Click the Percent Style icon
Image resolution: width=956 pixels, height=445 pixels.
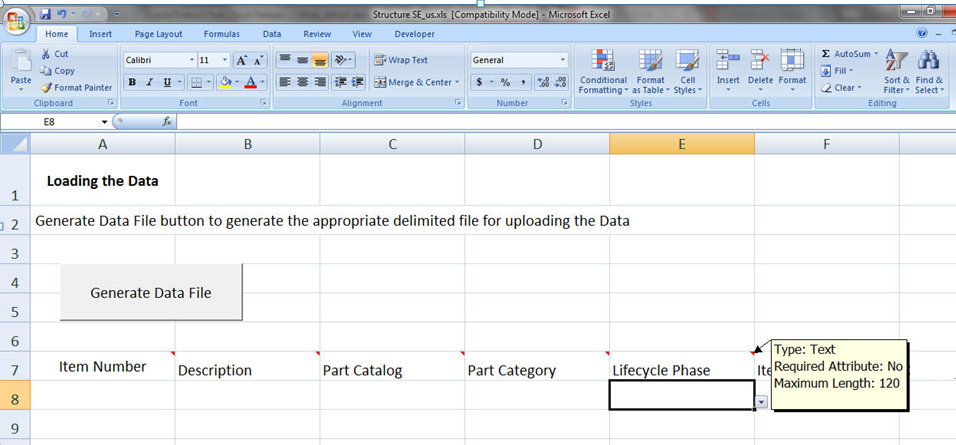505,82
